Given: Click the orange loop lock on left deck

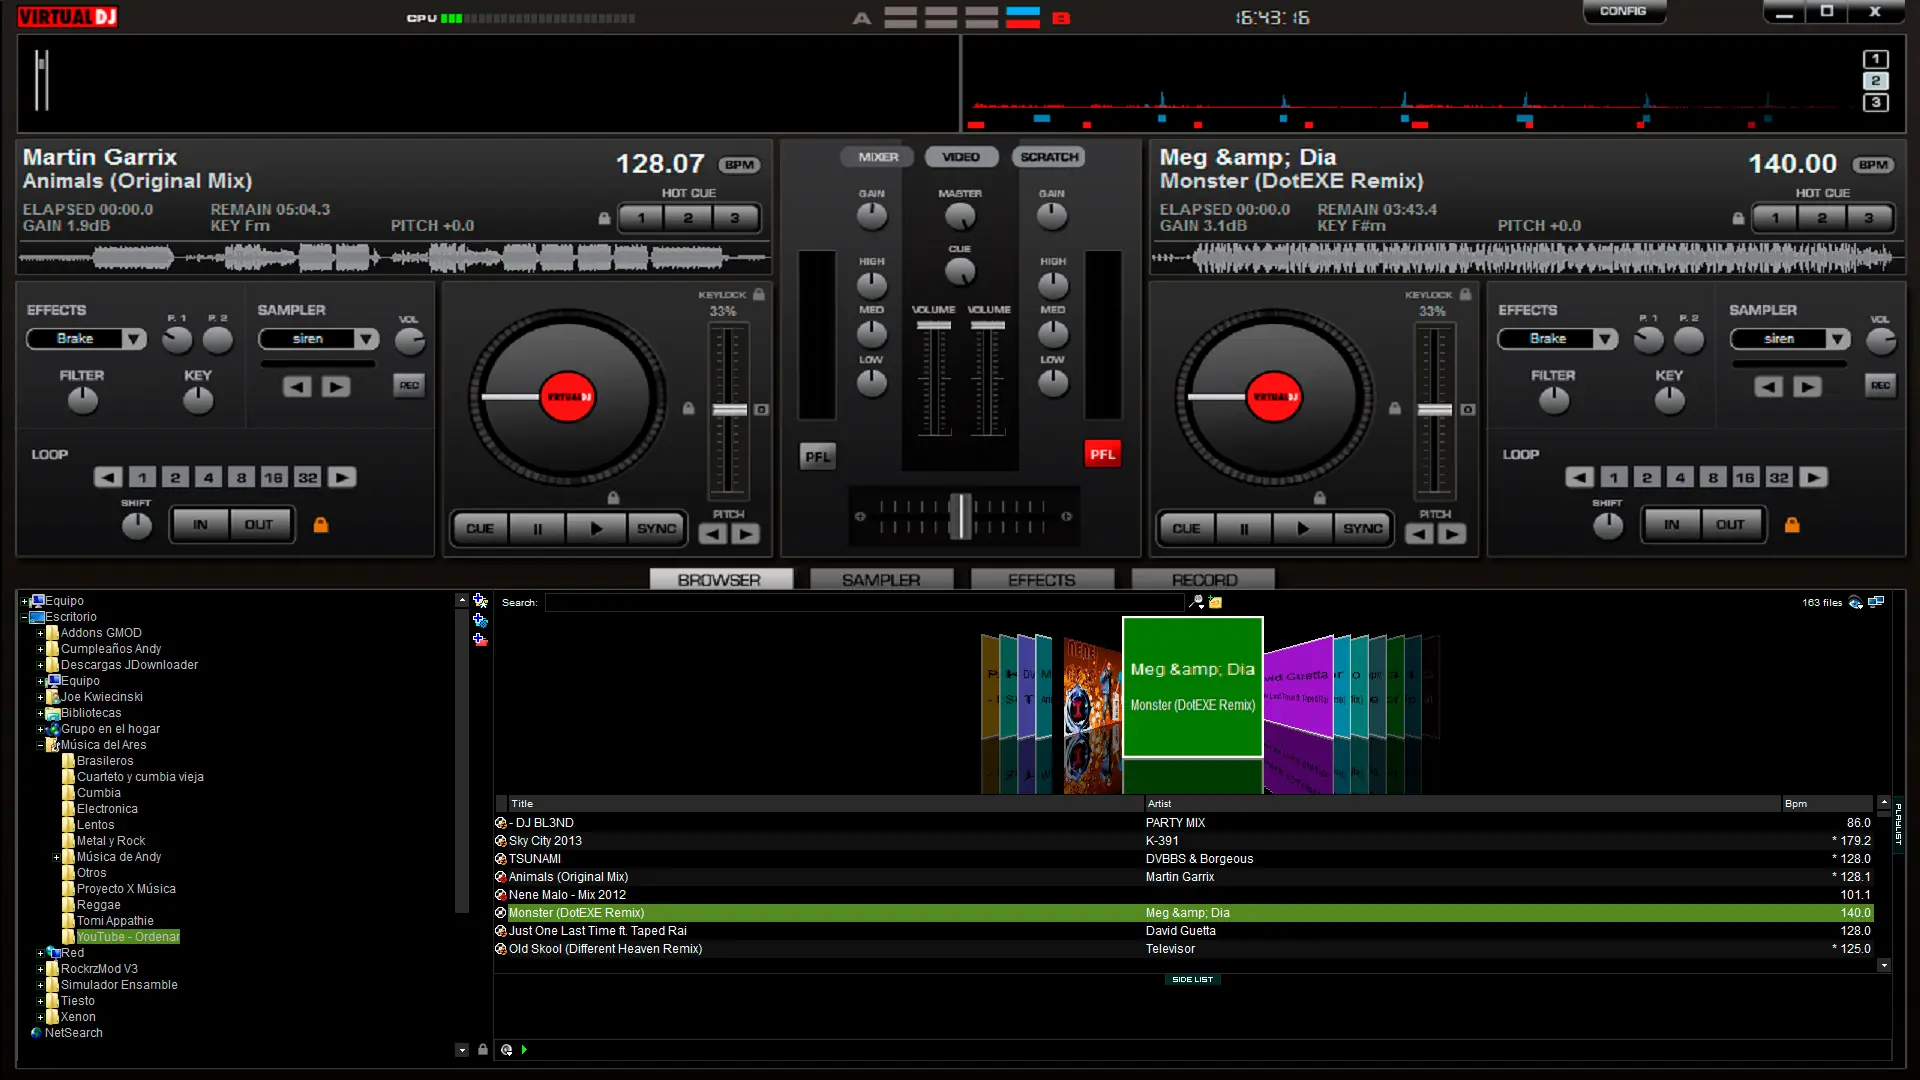Looking at the screenshot, I should (321, 525).
